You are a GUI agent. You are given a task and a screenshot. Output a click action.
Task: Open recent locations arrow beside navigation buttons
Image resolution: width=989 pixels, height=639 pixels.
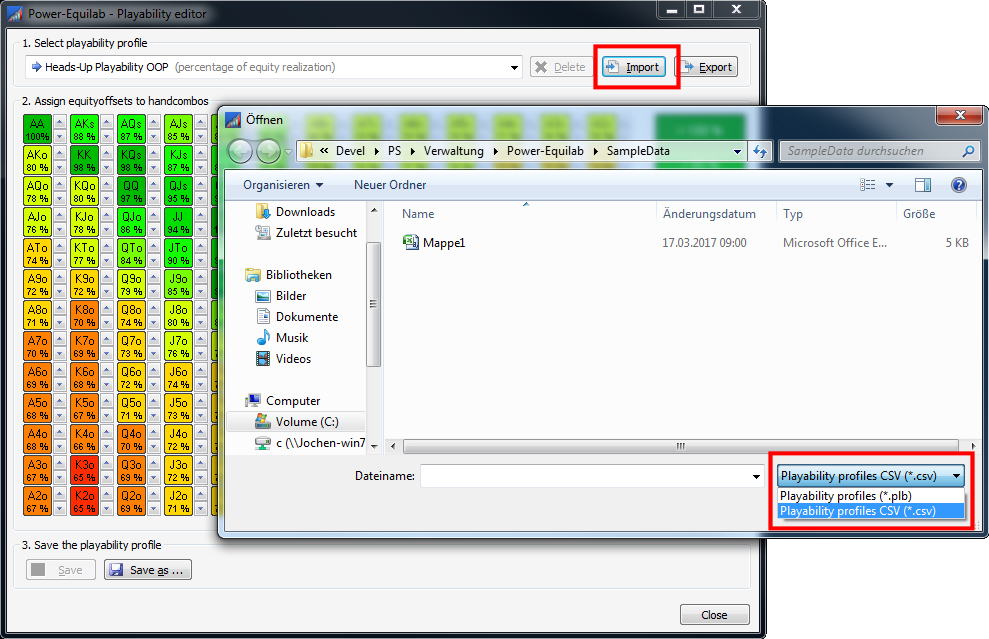pyautogui.click(x=288, y=152)
